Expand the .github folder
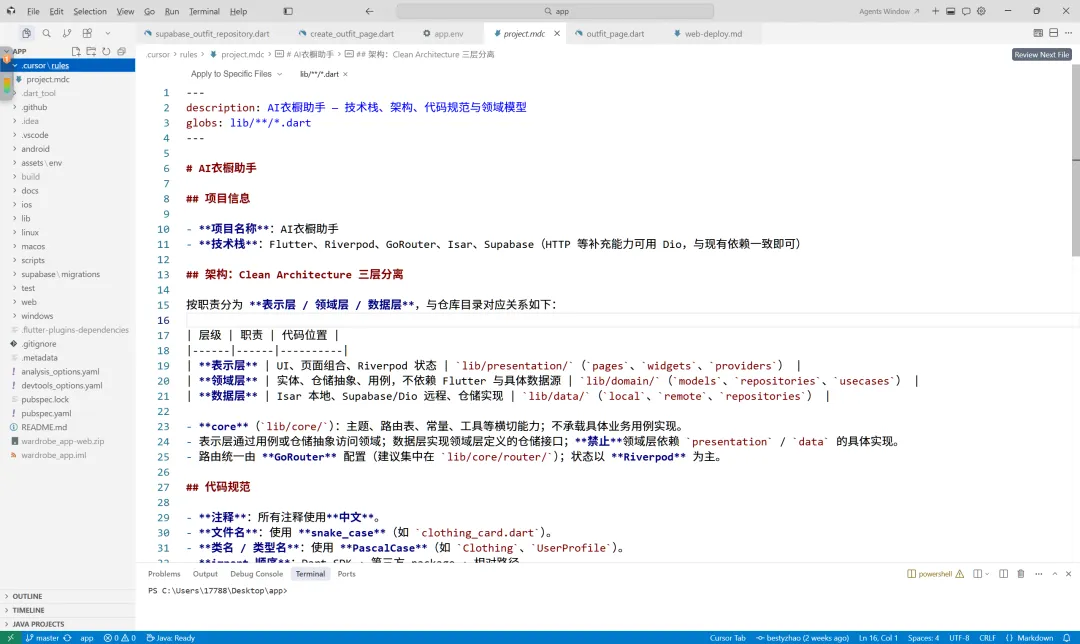This screenshot has width=1080, height=644. click(x=68, y=107)
